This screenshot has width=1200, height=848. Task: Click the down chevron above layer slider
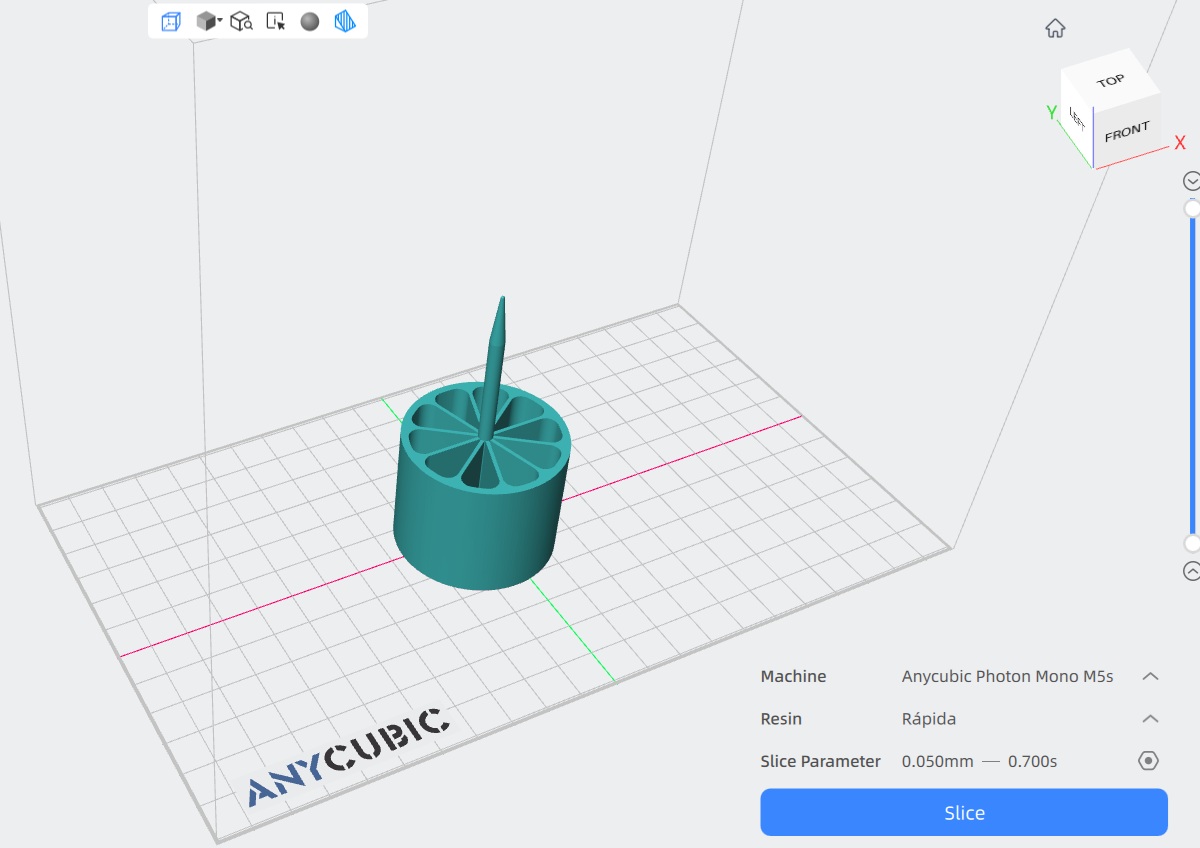tap(1191, 181)
